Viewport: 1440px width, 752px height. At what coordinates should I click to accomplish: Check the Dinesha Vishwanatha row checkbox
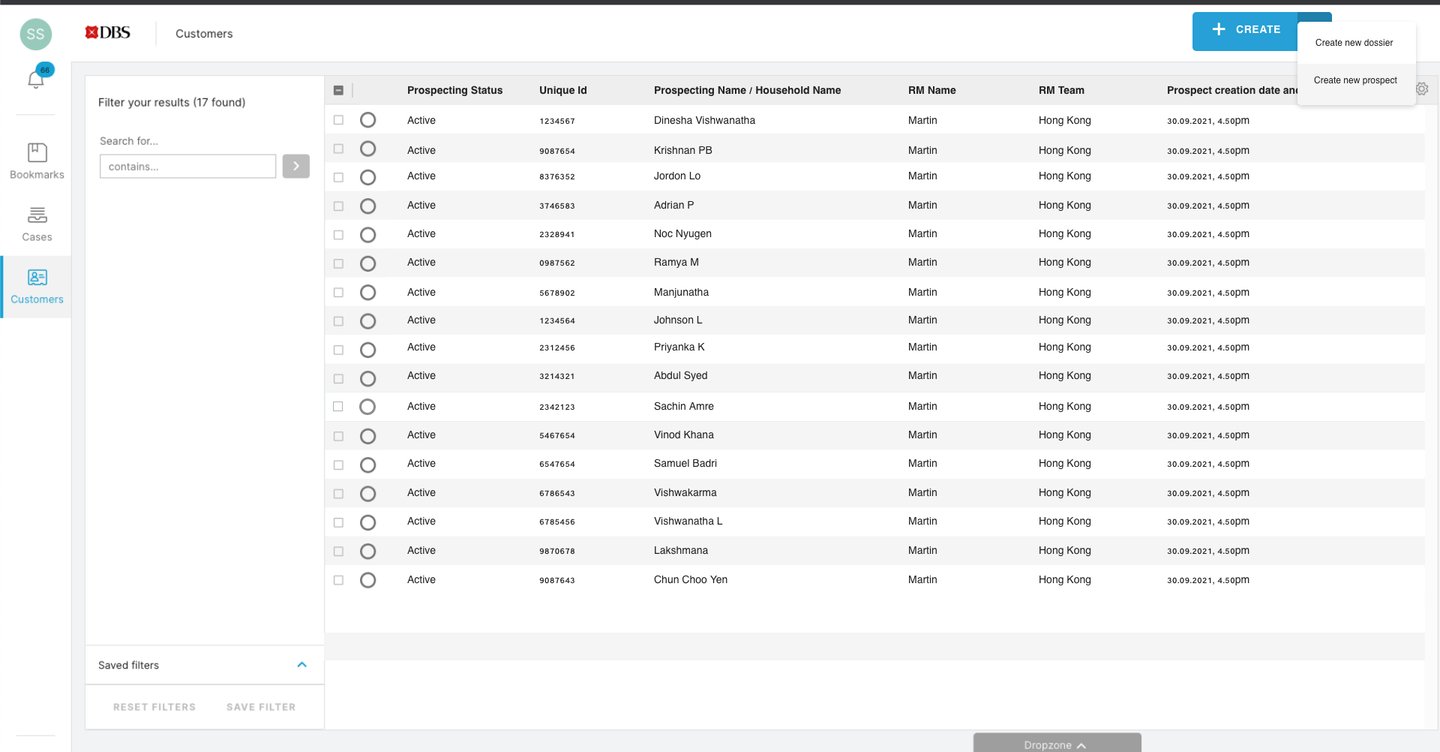(x=338, y=120)
